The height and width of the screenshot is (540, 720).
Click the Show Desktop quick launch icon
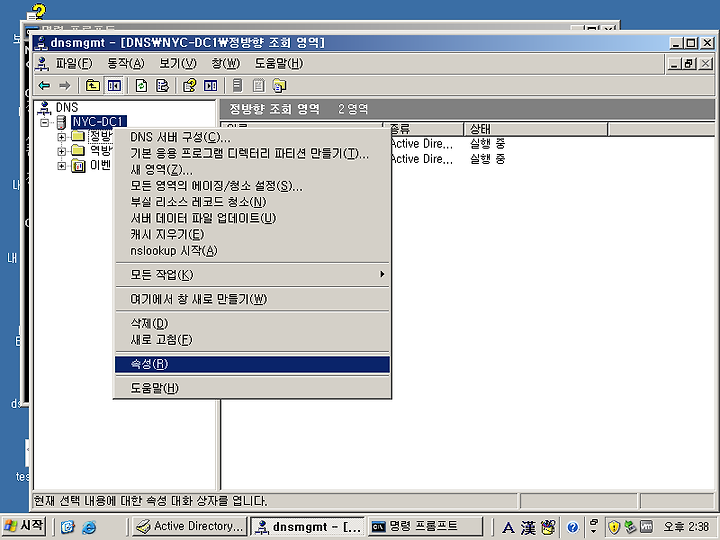68,527
